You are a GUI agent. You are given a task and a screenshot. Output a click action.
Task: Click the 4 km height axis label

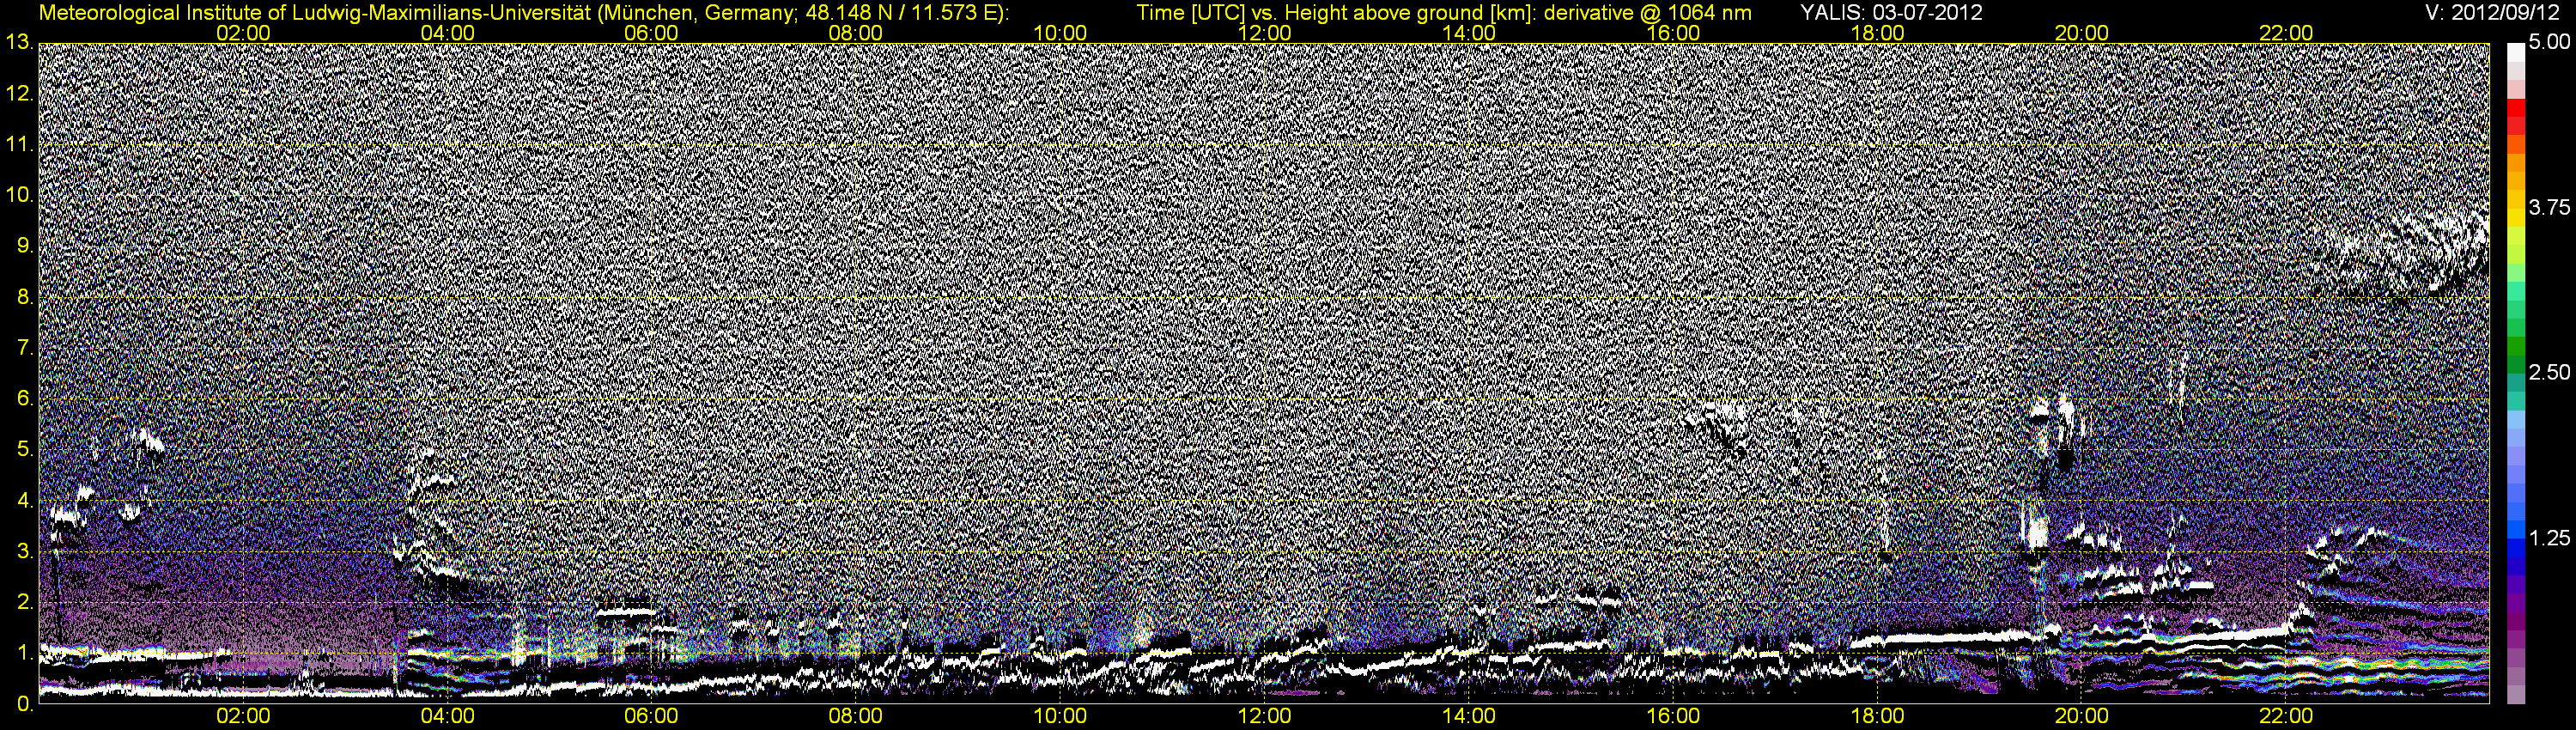point(24,501)
